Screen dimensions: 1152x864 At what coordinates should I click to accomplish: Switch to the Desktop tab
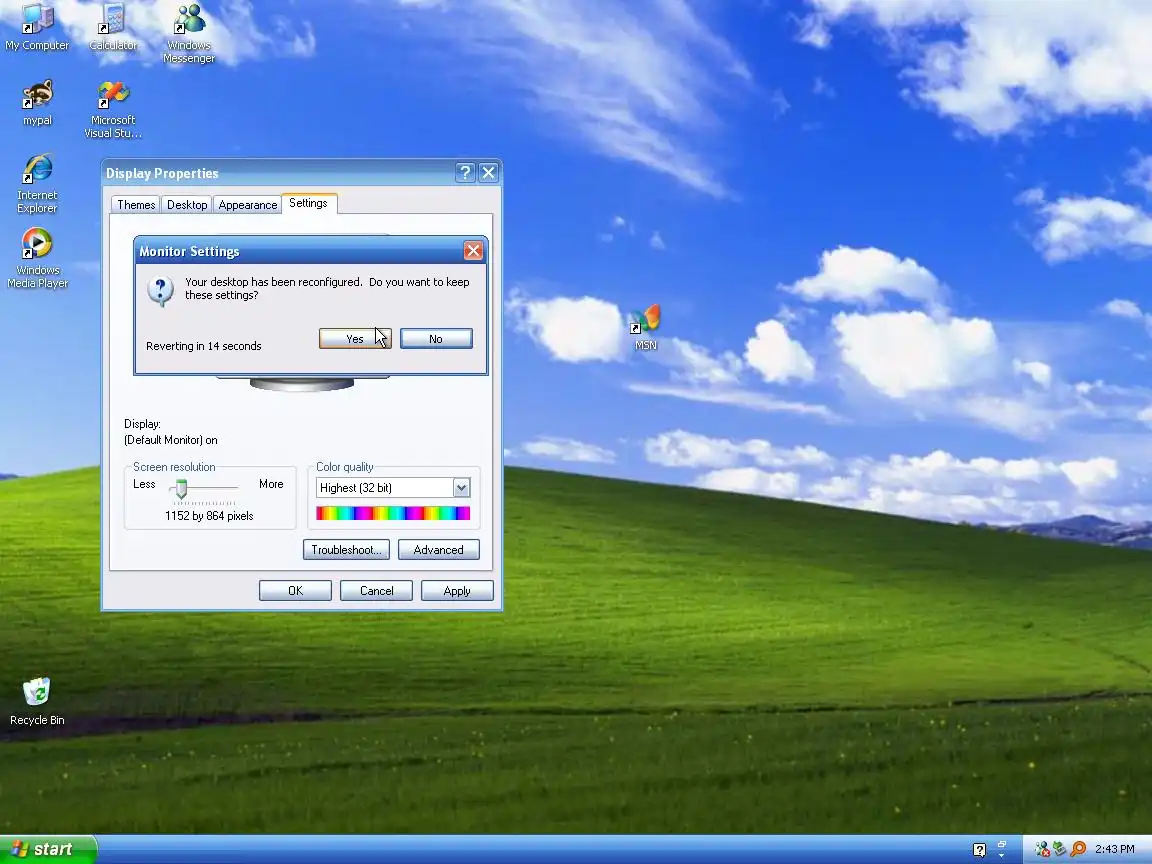[x=187, y=205]
